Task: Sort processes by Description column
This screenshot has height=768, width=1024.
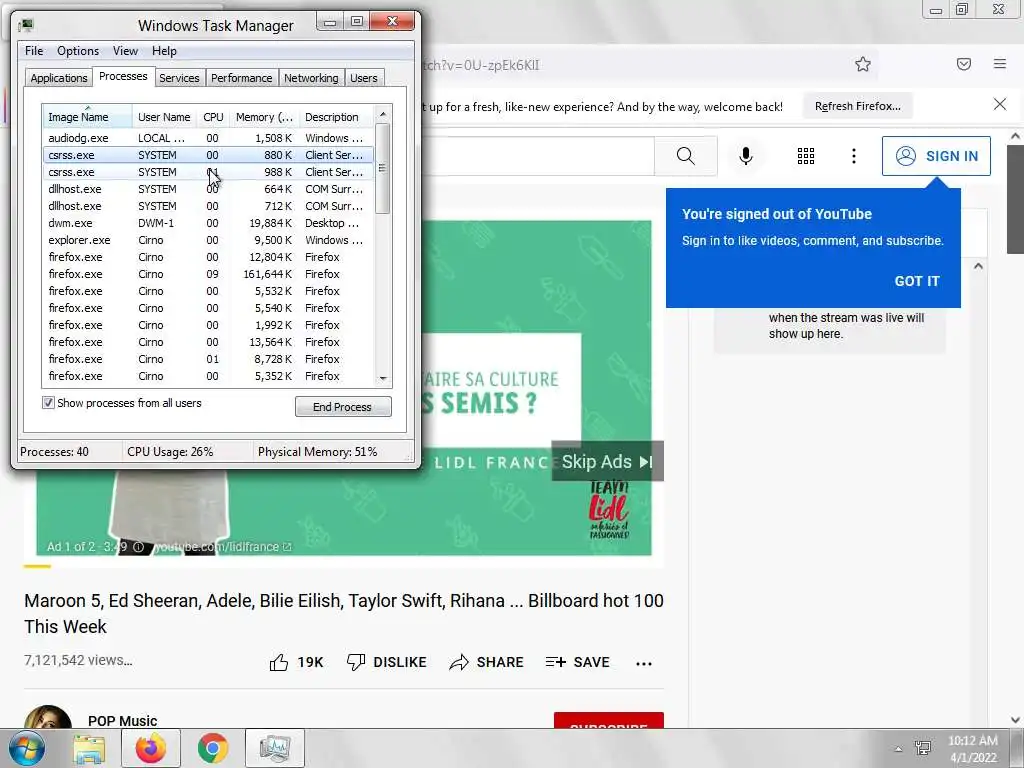Action: coord(336,116)
